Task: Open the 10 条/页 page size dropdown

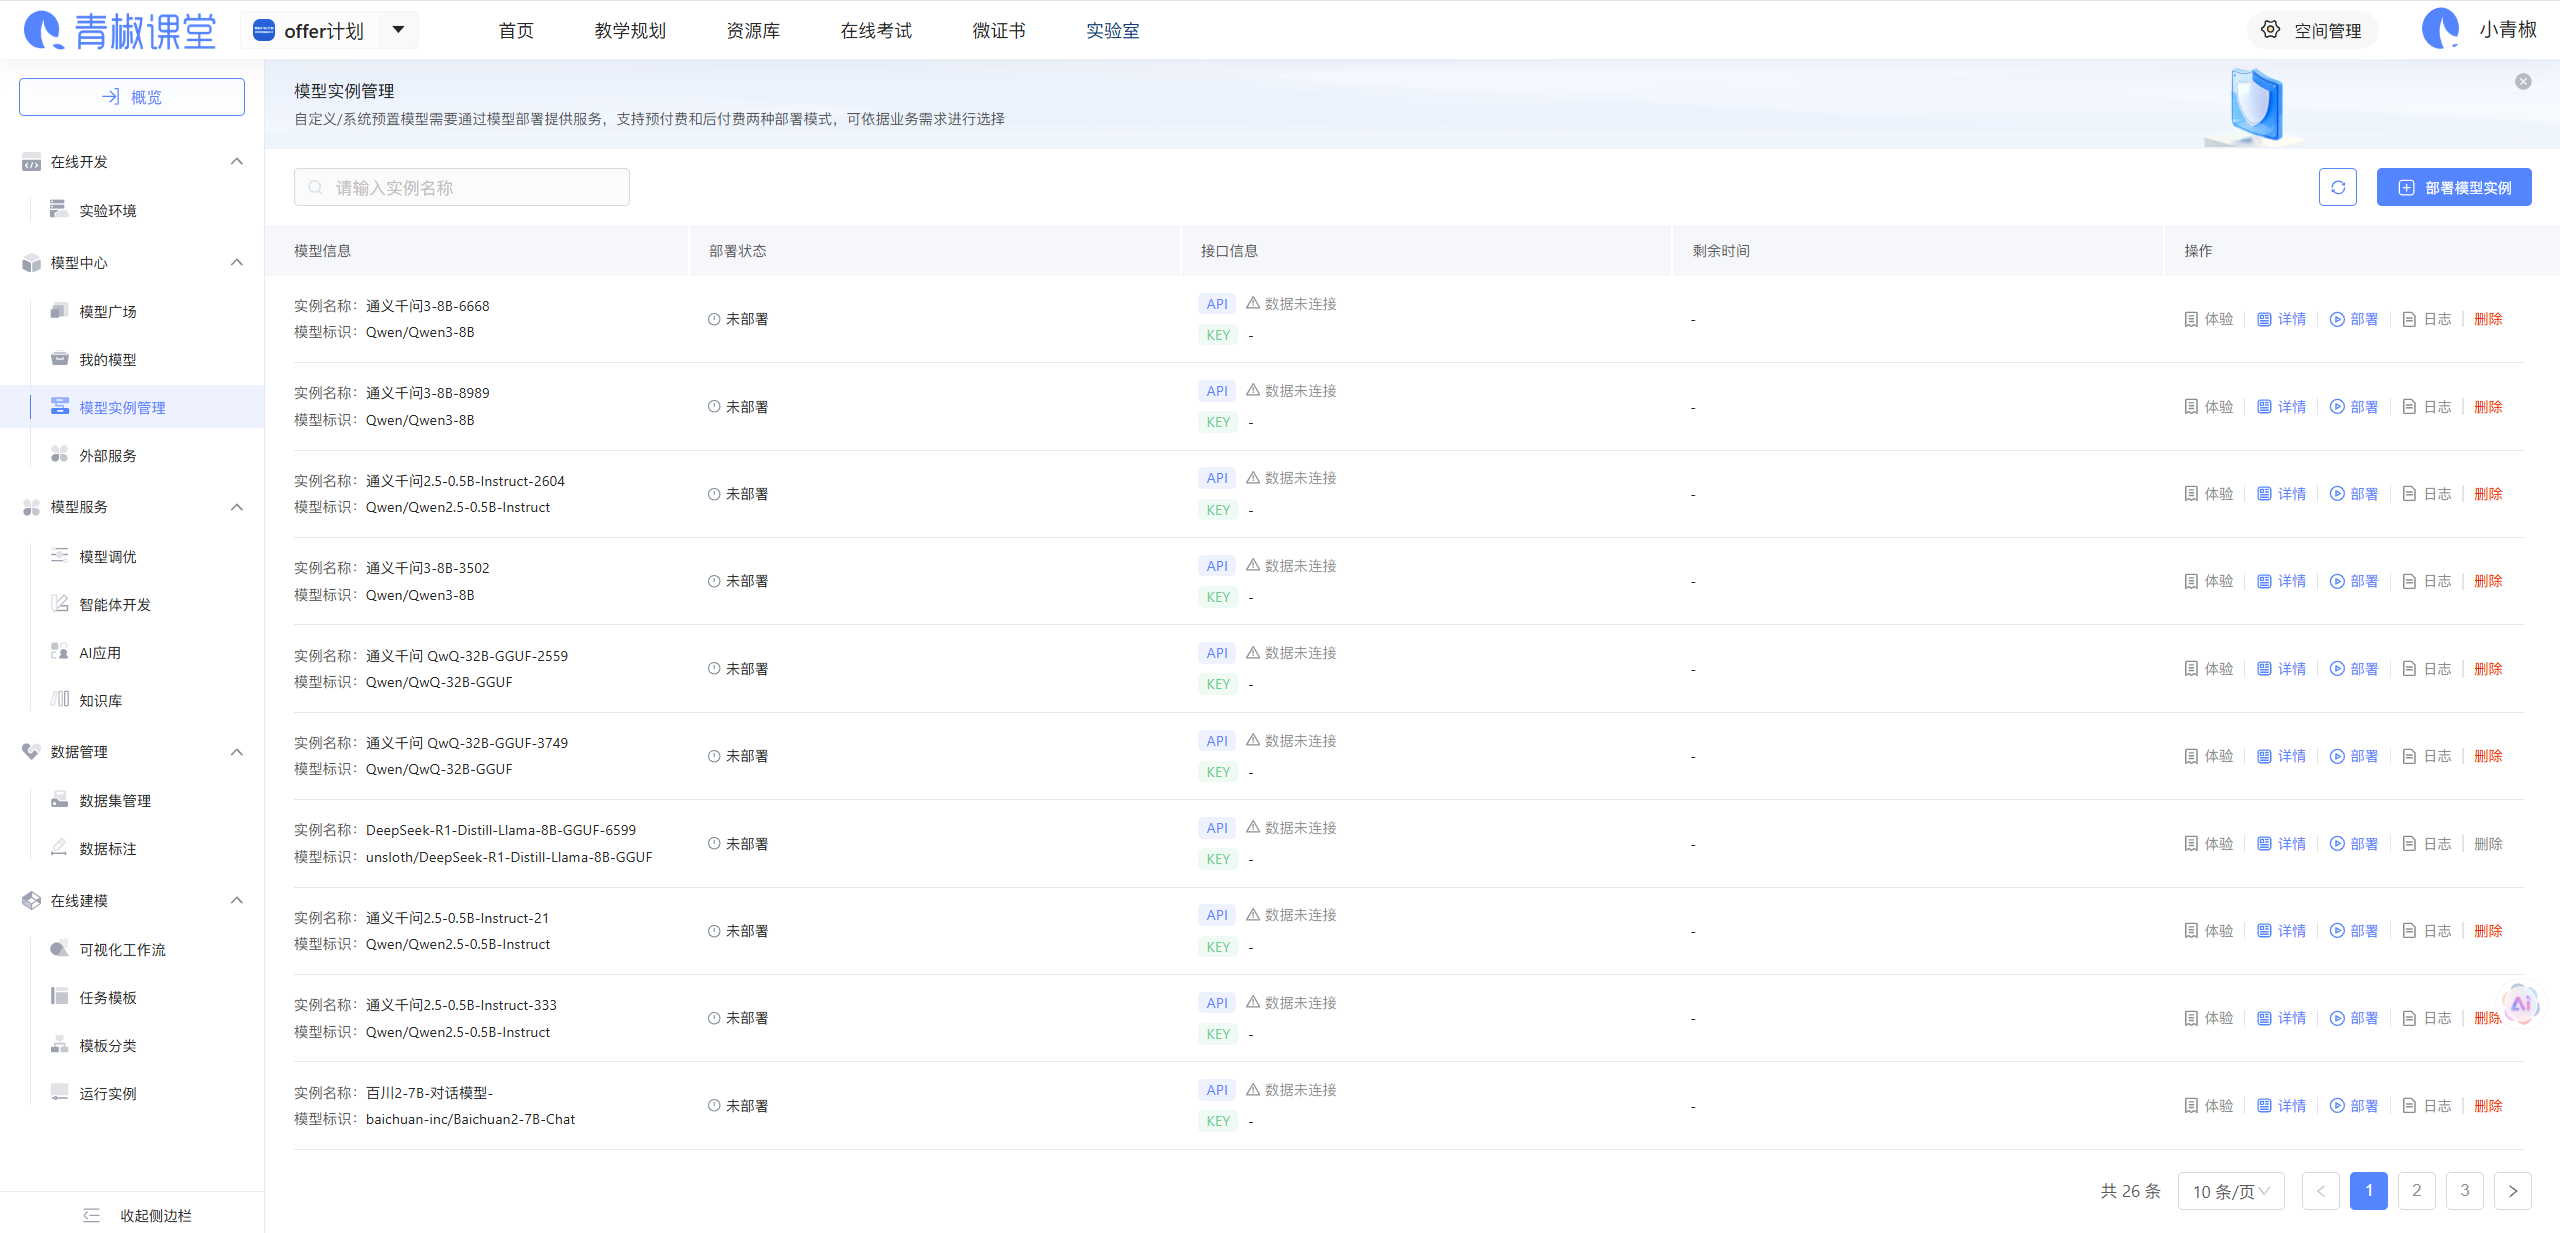Action: 2230,1191
